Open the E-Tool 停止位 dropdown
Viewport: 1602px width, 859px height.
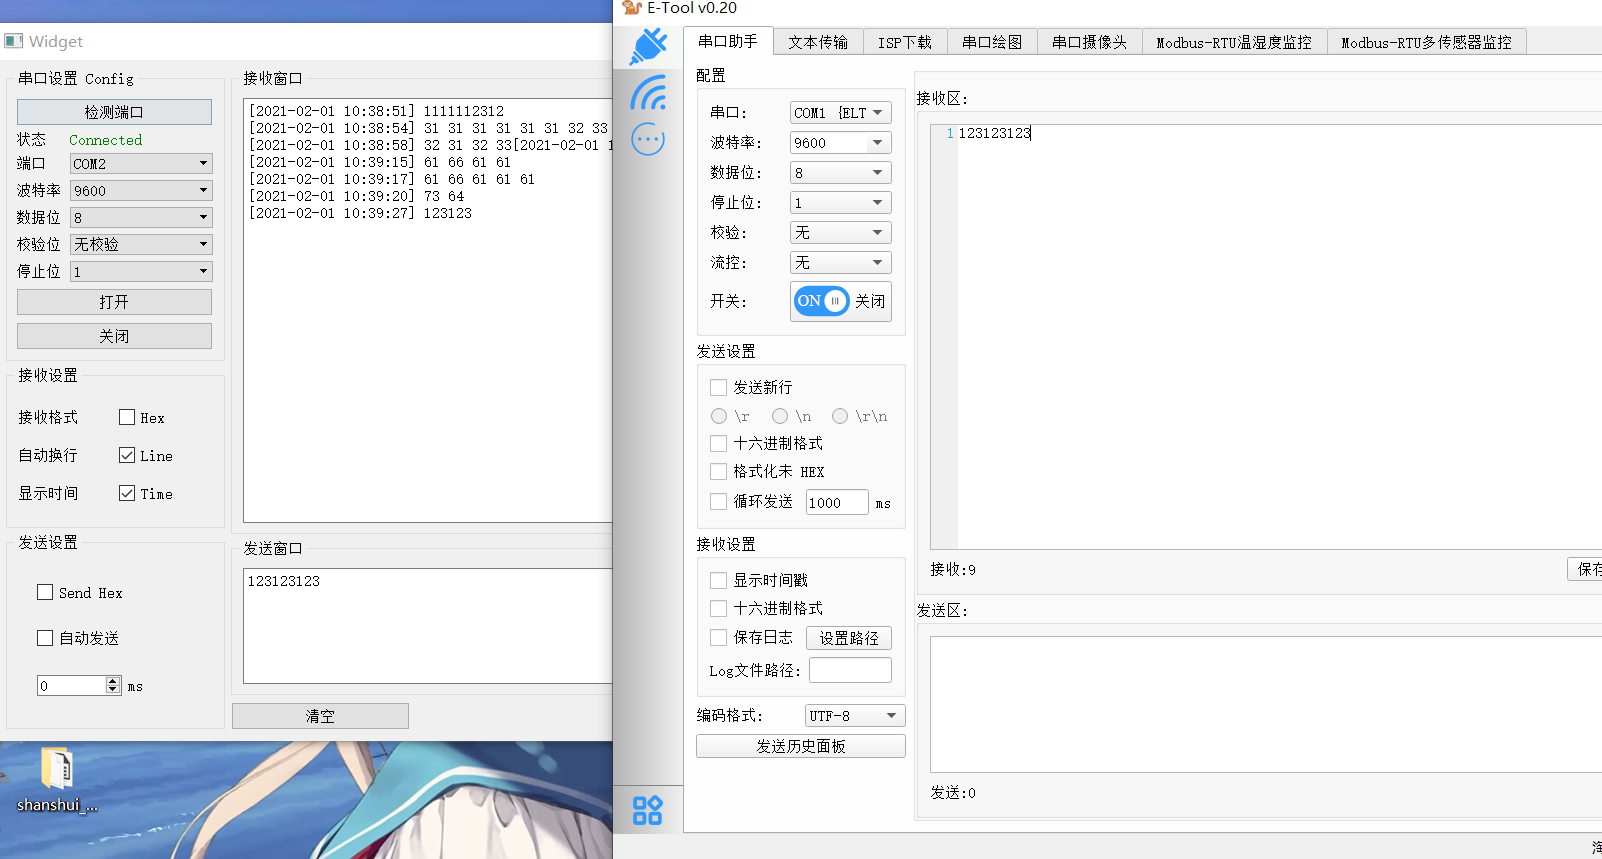point(840,203)
